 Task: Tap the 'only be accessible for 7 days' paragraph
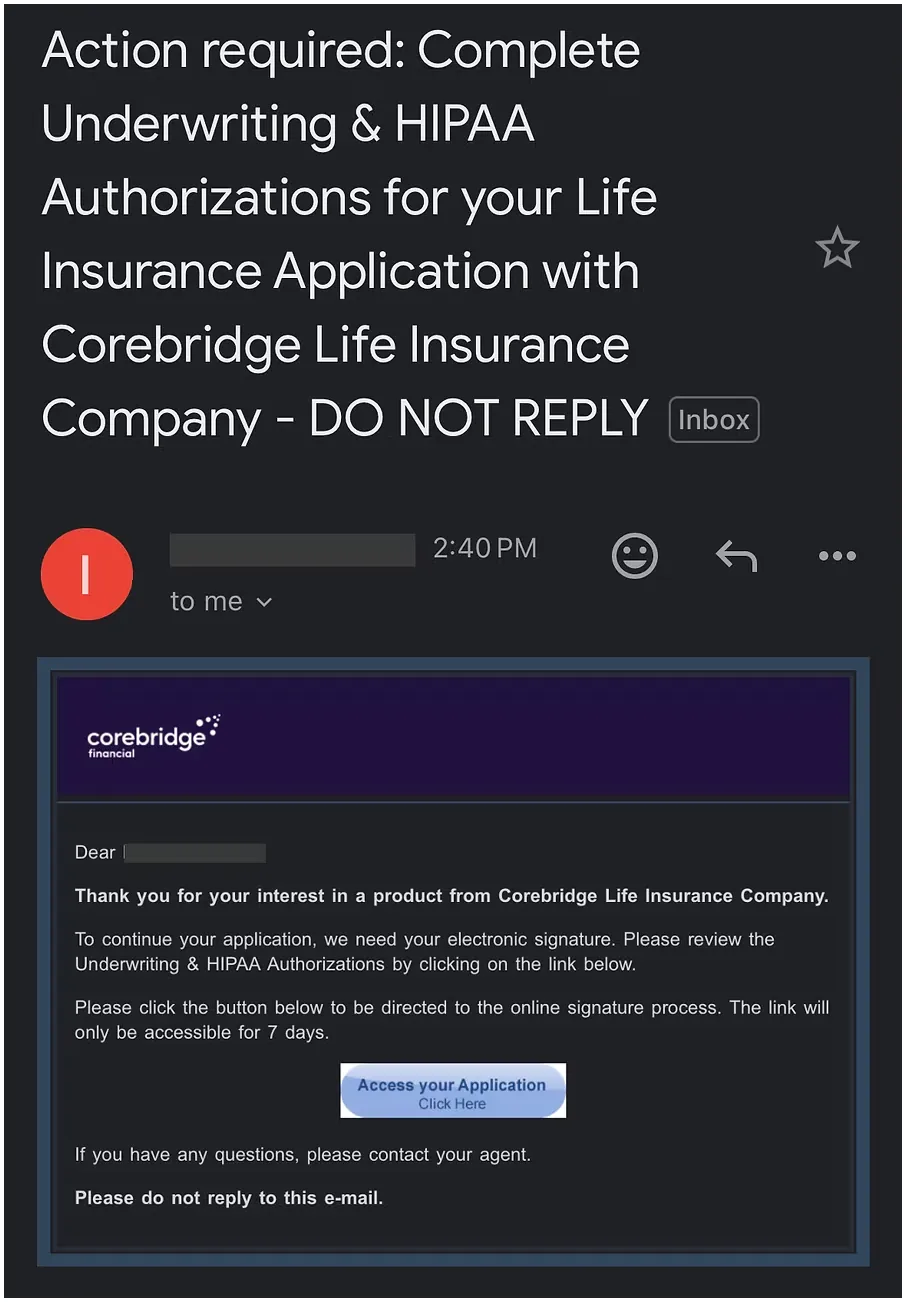click(x=452, y=1020)
